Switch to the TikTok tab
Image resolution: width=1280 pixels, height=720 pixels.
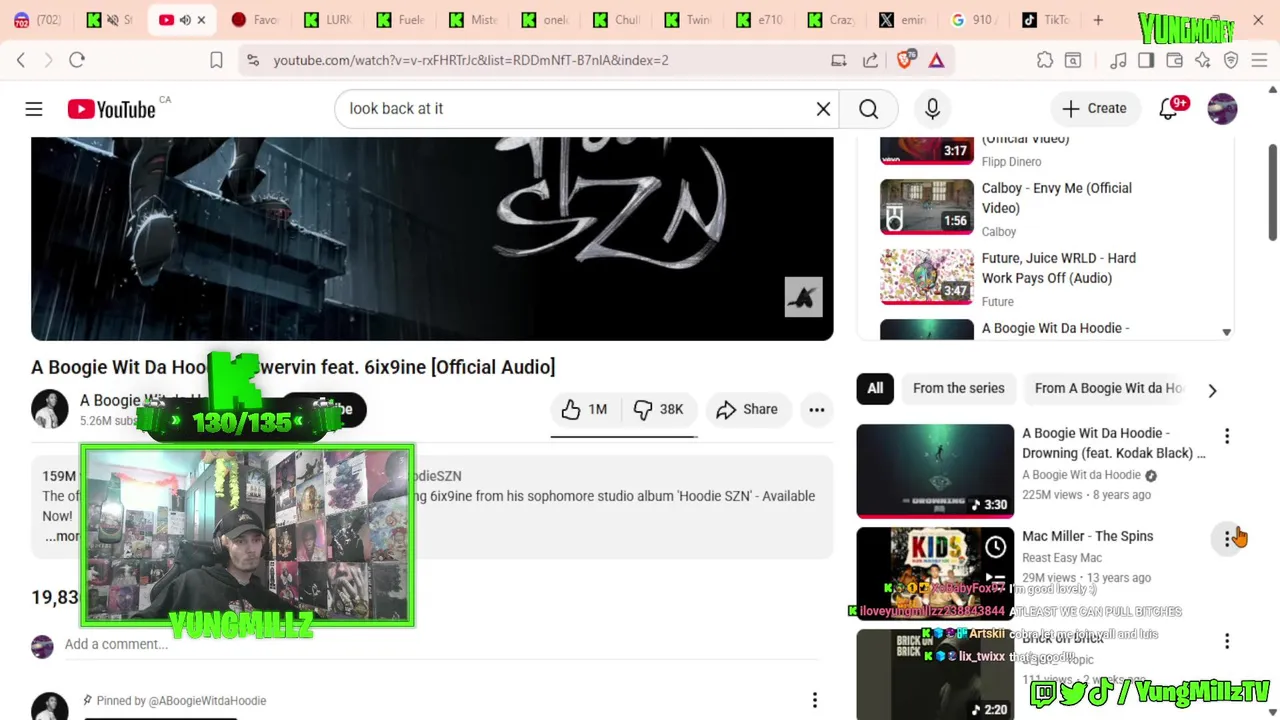(x=1045, y=20)
